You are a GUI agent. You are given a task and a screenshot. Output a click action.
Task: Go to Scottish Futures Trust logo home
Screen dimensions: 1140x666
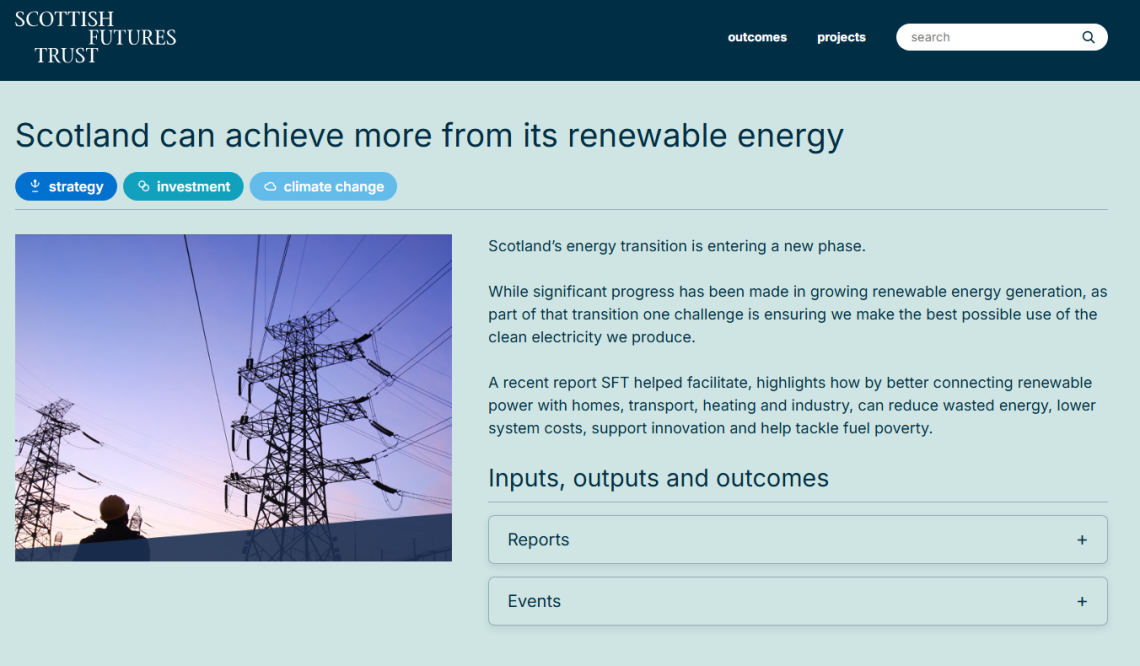(x=95, y=37)
